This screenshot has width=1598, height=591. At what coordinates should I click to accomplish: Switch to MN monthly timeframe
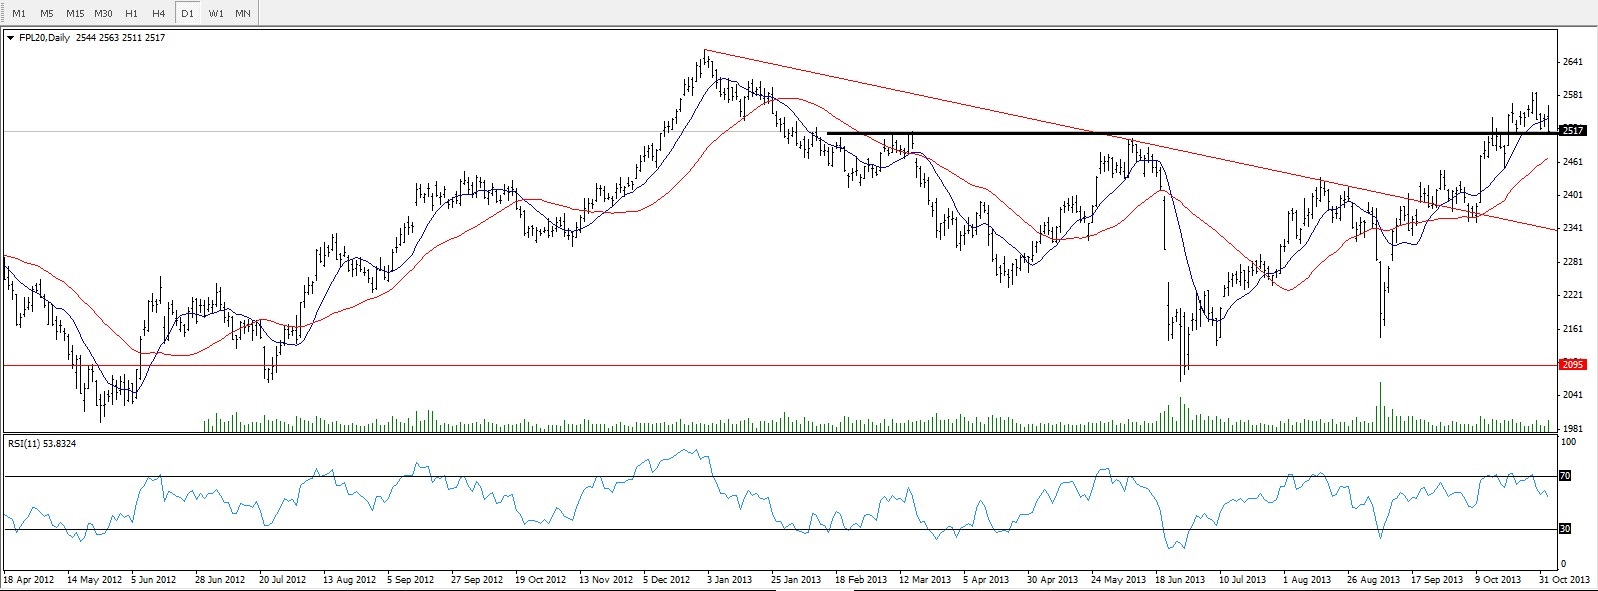tap(243, 13)
